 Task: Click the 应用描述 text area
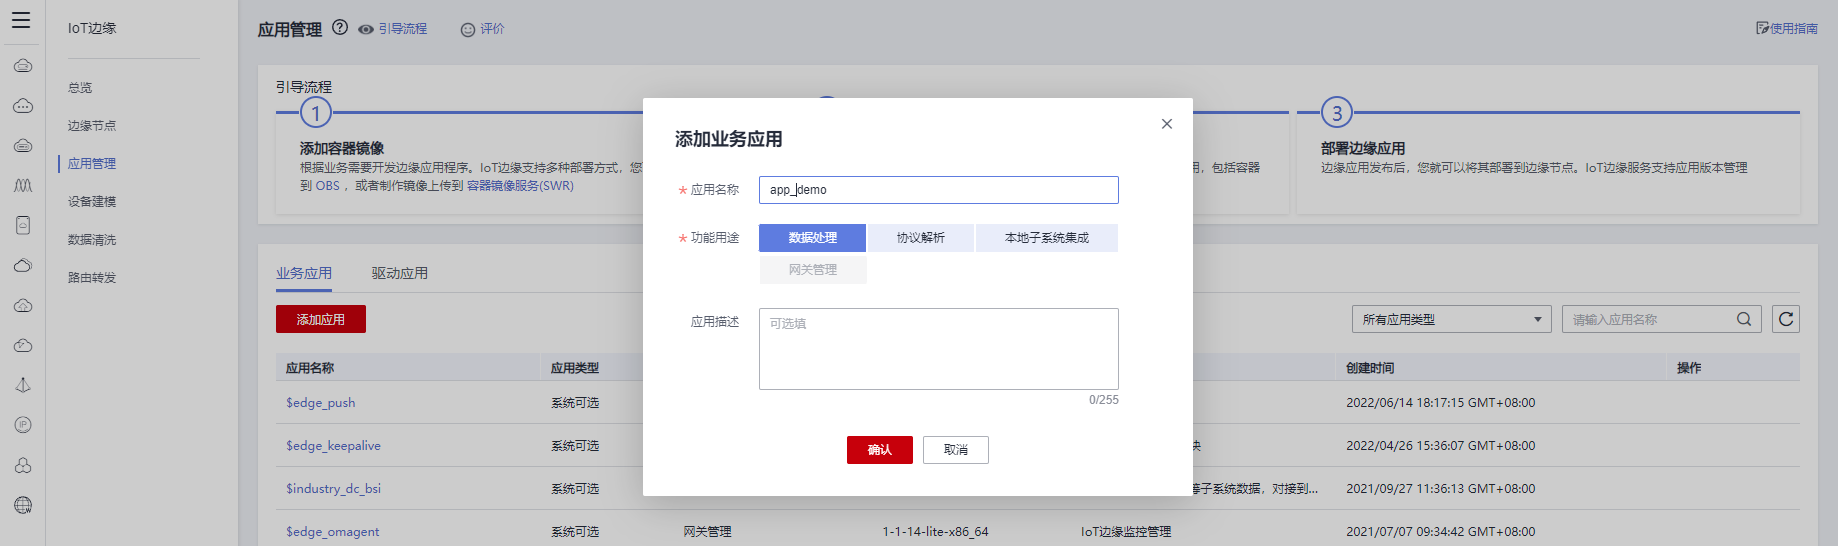pyautogui.click(x=938, y=349)
